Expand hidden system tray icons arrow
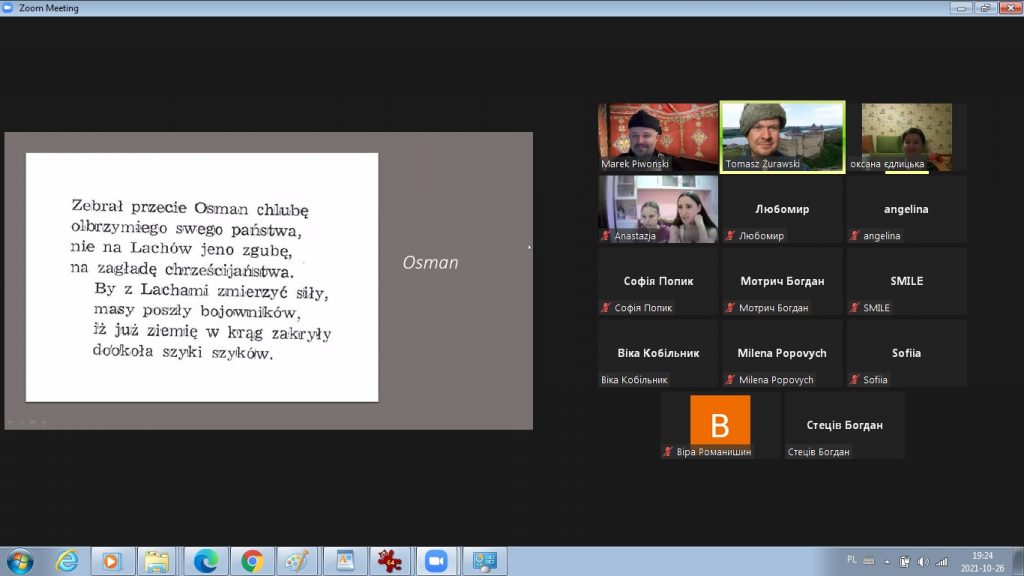This screenshot has height=576, width=1024. (x=886, y=561)
